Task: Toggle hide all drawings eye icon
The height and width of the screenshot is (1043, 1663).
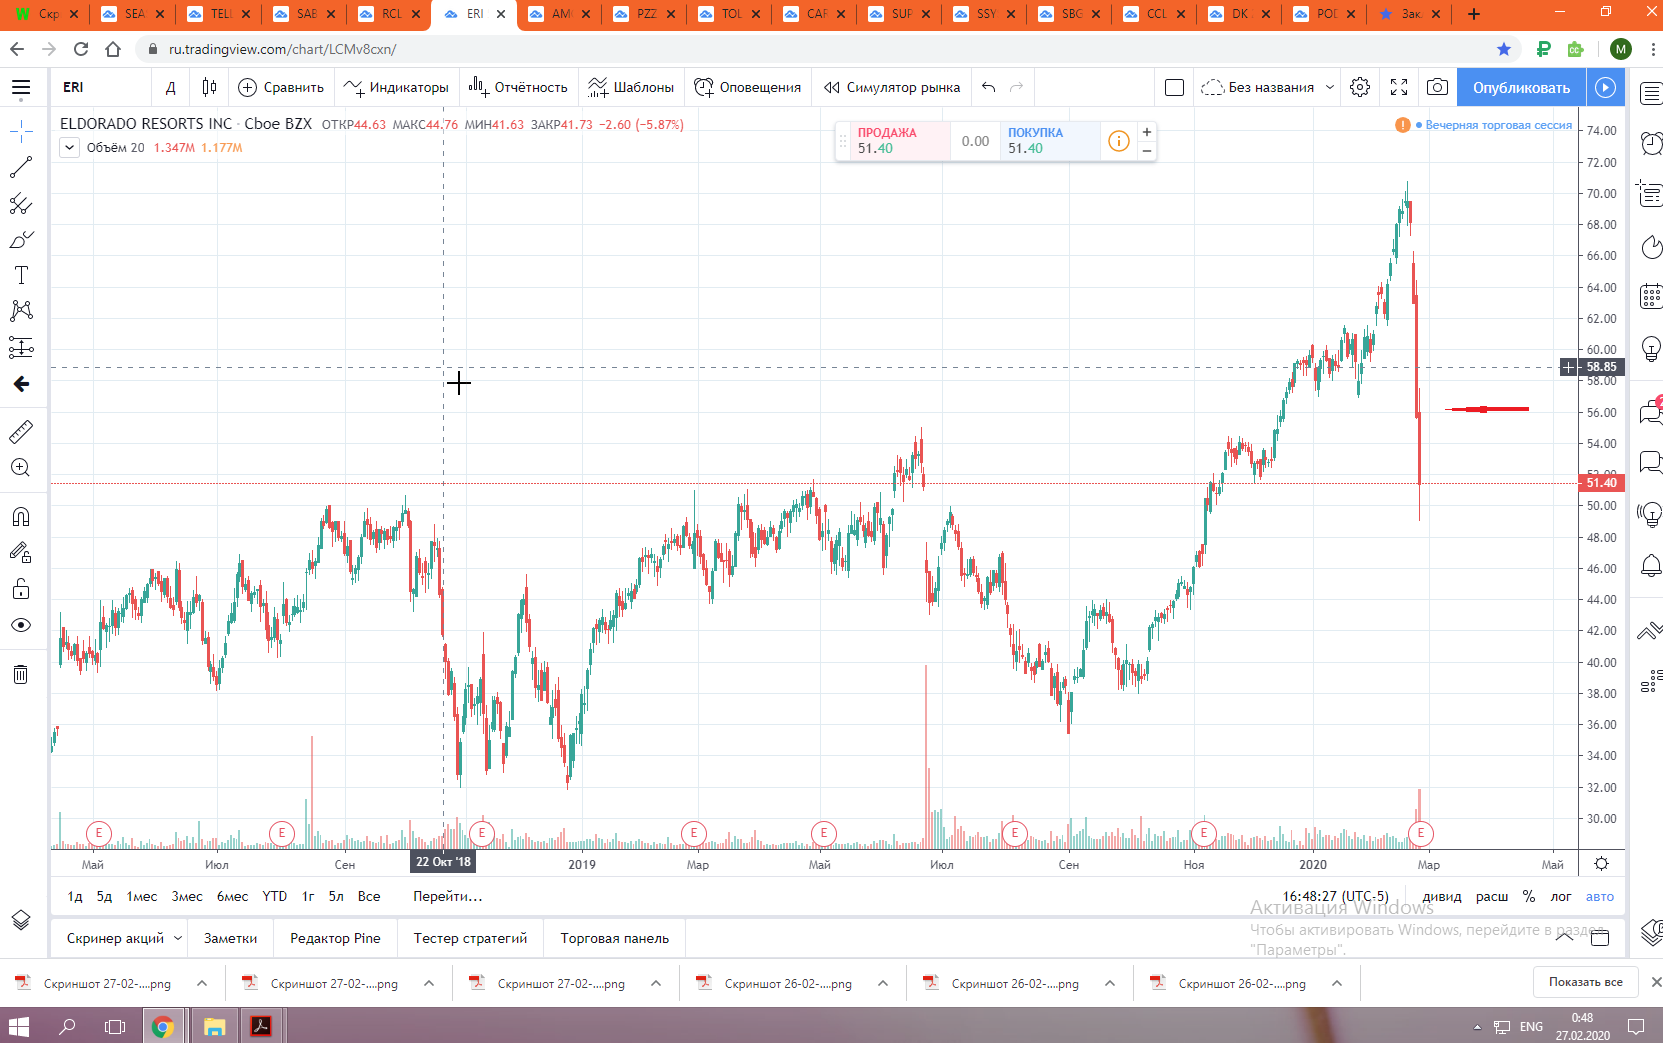Action: (x=21, y=625)
